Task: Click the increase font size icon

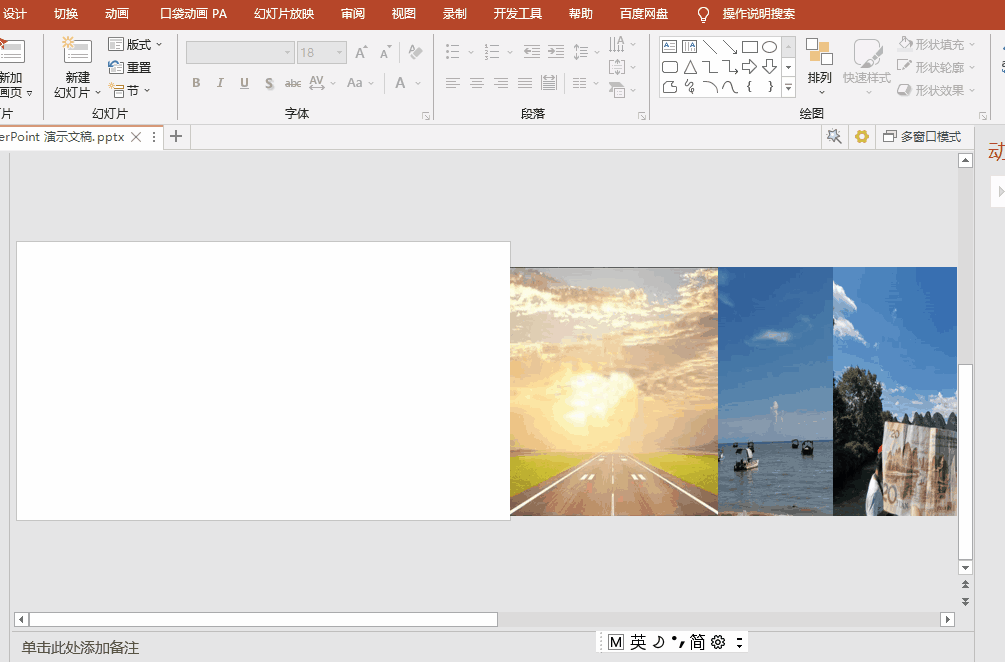Action: (361, 53)
